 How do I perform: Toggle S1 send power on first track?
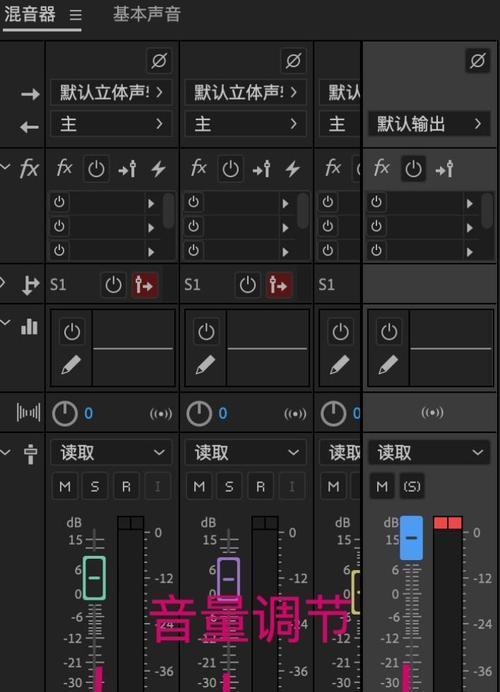[x=113, y=285]
